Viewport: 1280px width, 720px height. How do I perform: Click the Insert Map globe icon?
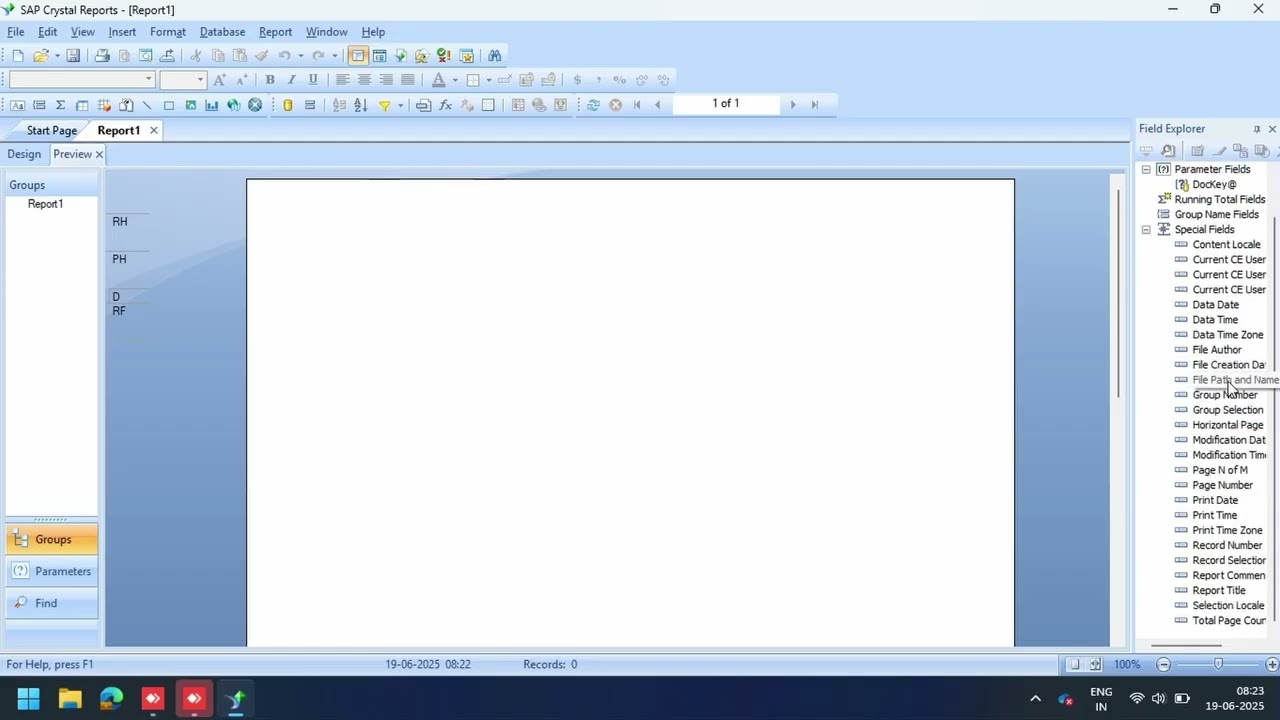pyautogui.click(x=234, y=105)
